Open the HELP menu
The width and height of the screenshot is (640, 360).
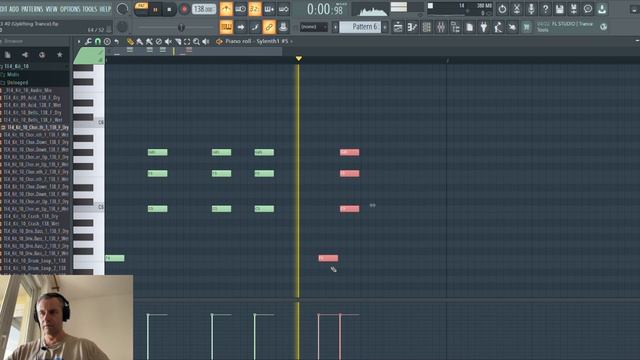coord(105,9)
